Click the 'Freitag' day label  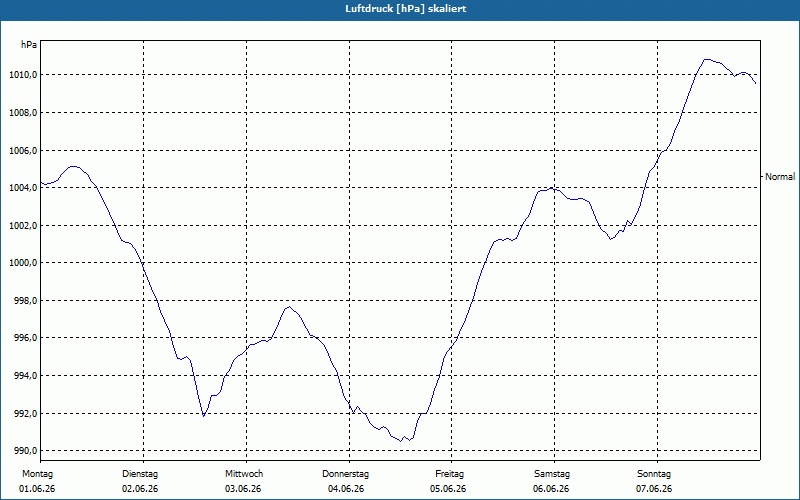click(449, 474)
